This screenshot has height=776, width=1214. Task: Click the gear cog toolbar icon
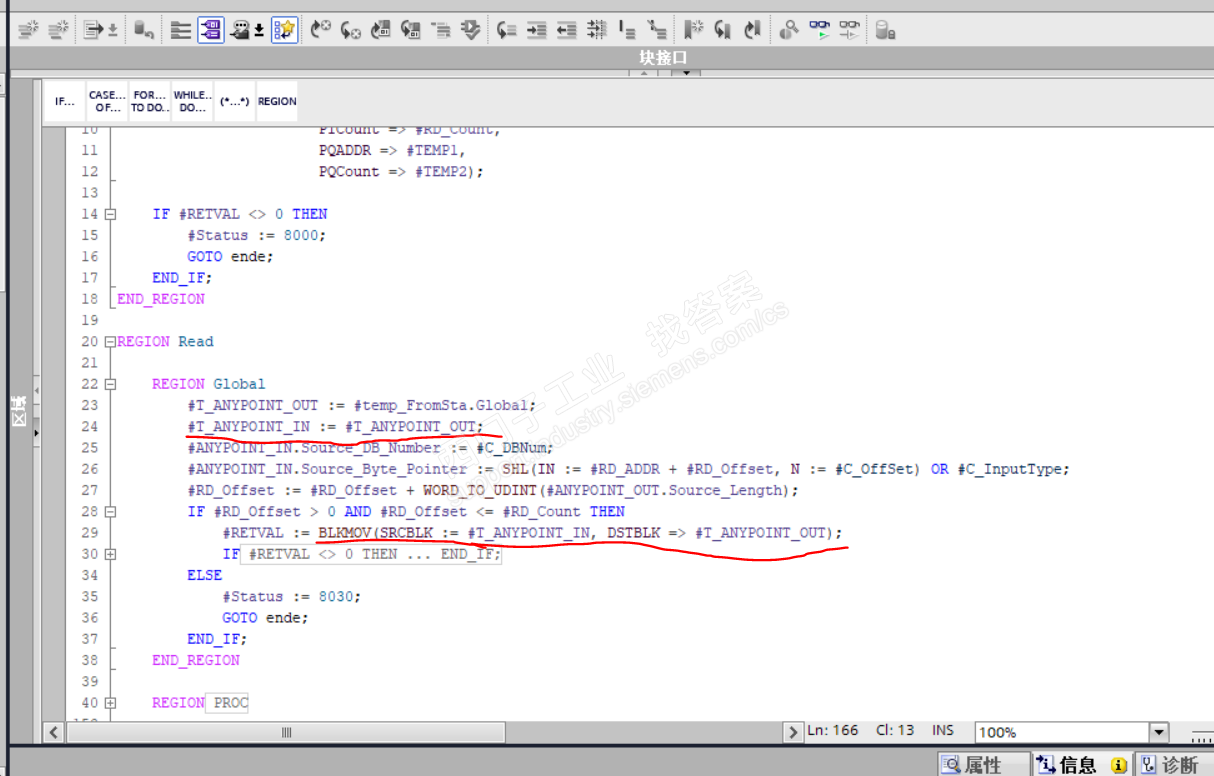(x=789, y=30)
